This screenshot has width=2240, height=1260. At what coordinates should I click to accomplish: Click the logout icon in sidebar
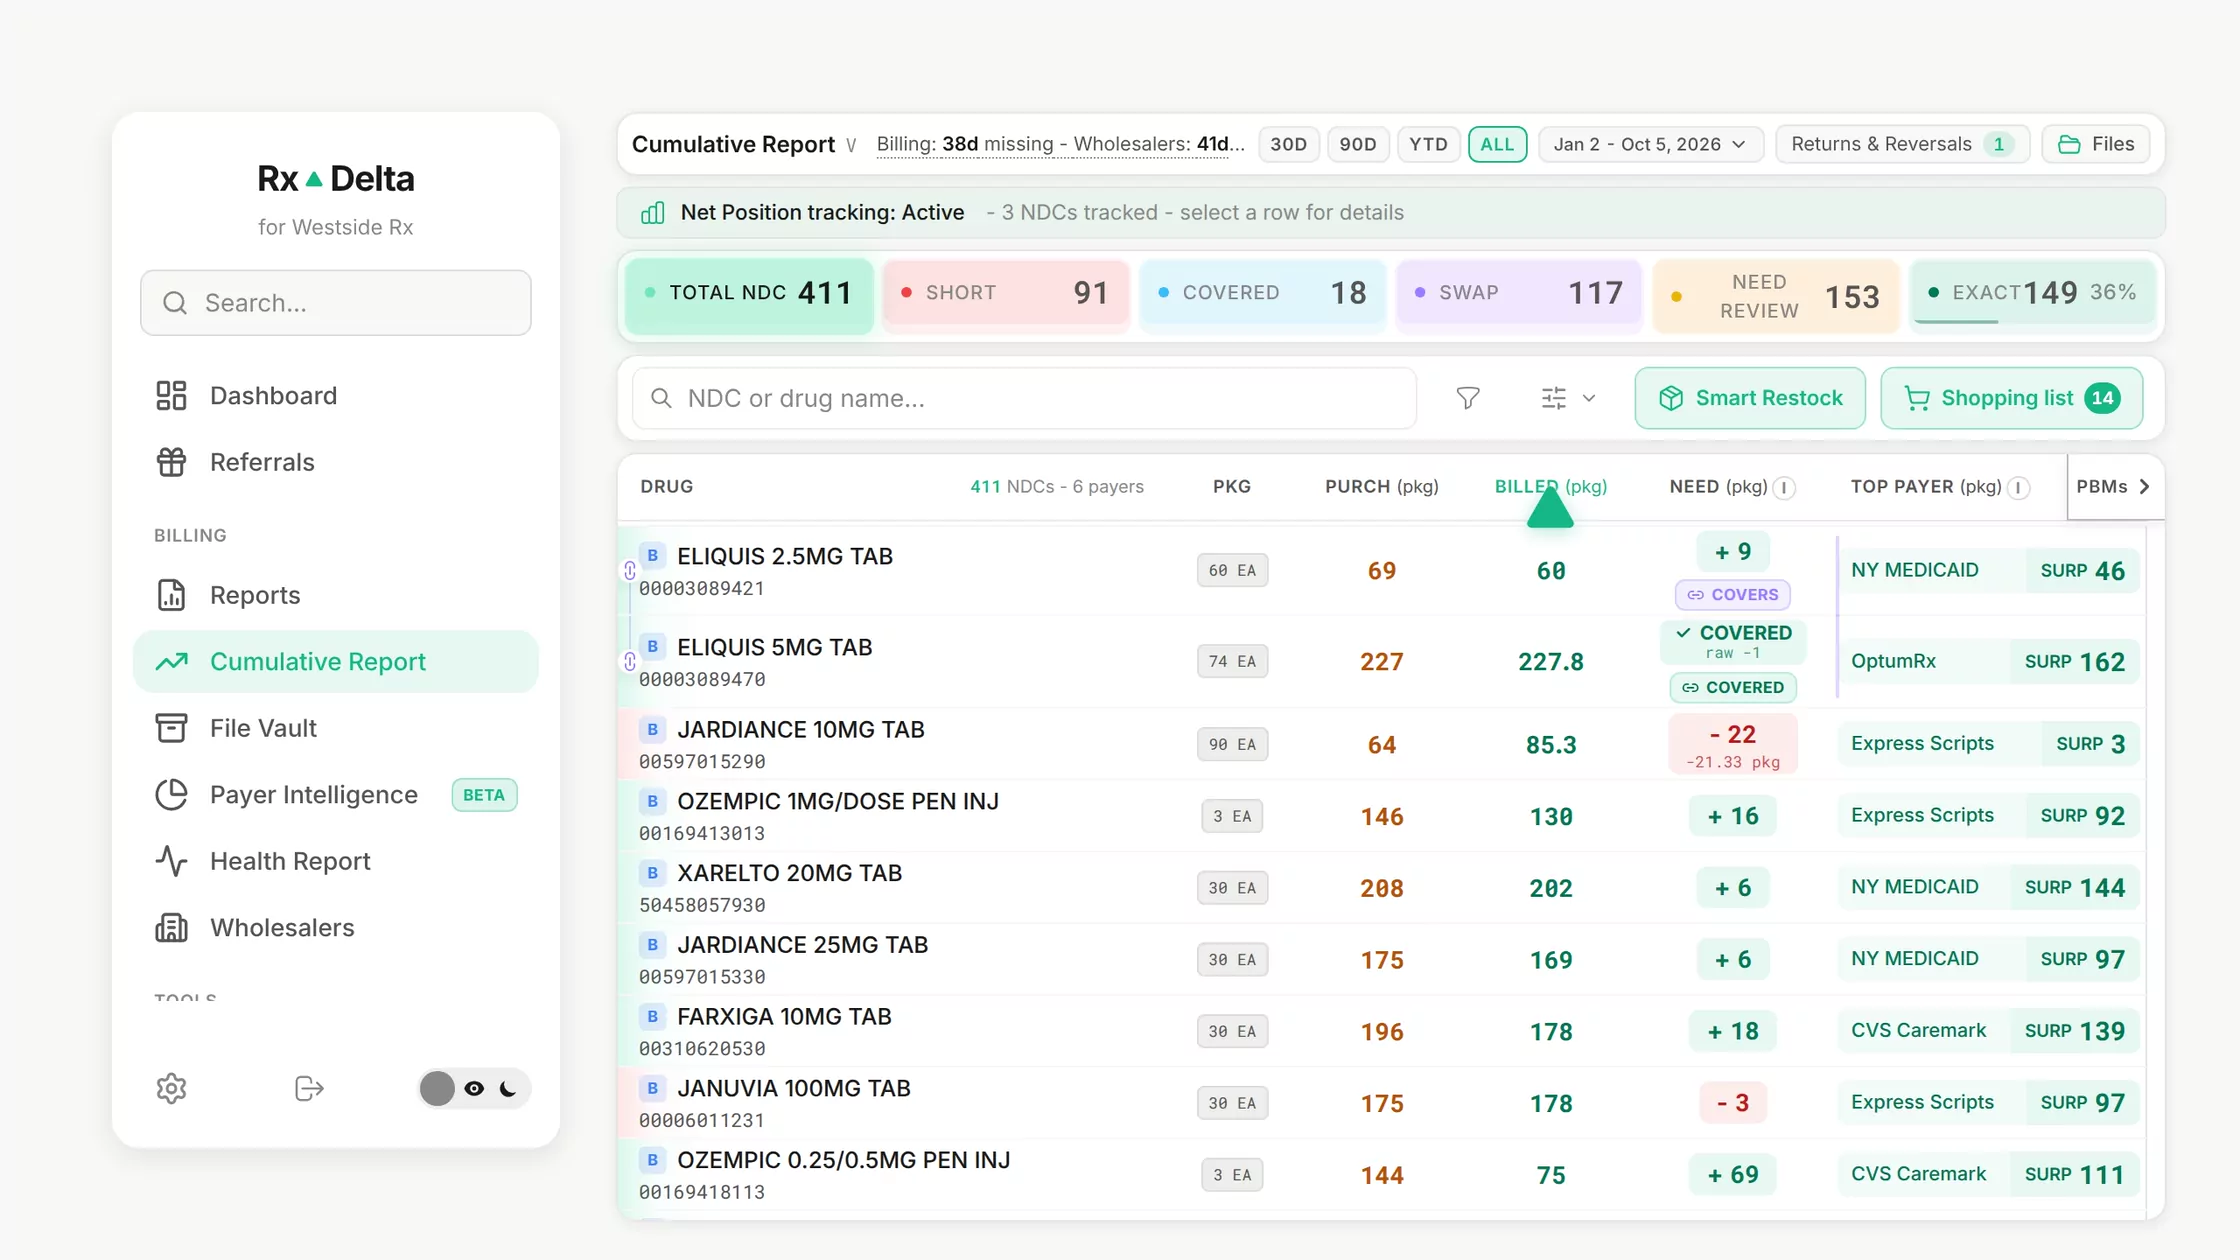[309, 1088]
